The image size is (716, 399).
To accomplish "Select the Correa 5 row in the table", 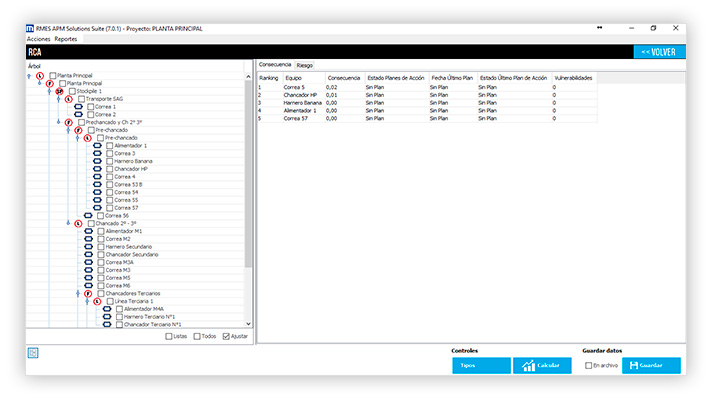I will [x=427, y=87].
